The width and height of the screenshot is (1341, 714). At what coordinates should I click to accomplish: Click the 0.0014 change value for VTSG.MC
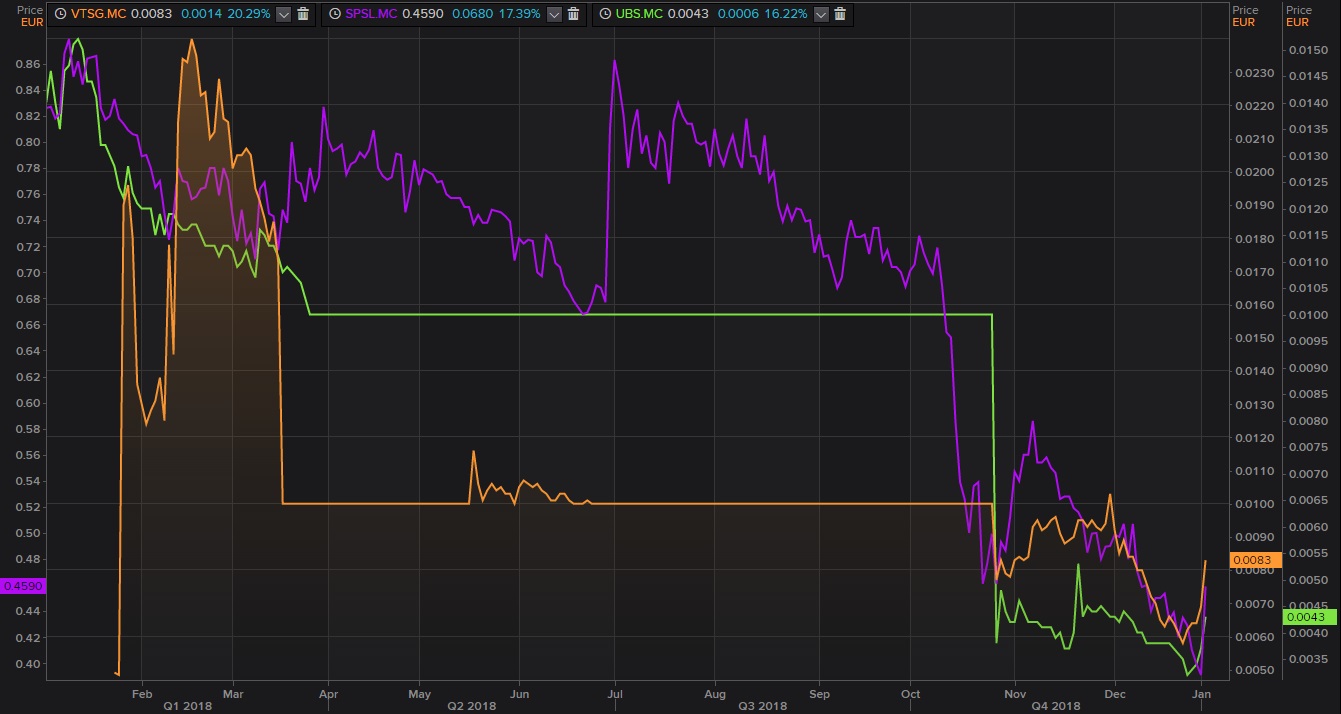coord(203,14)
